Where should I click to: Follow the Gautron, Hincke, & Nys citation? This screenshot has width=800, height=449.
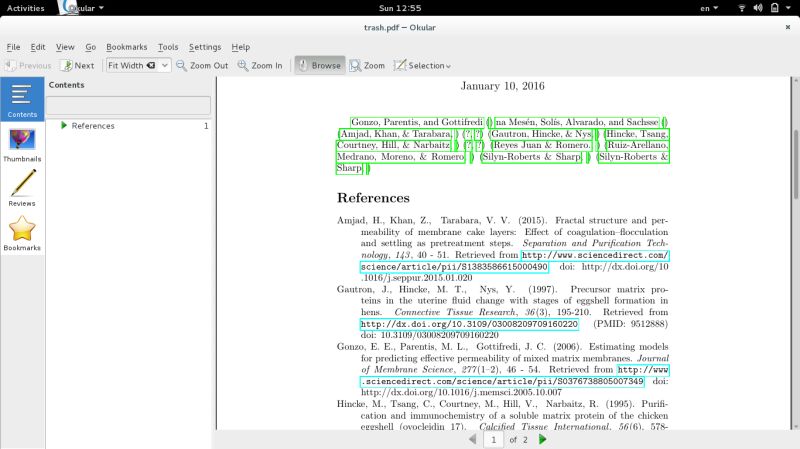tap(541, 134)
